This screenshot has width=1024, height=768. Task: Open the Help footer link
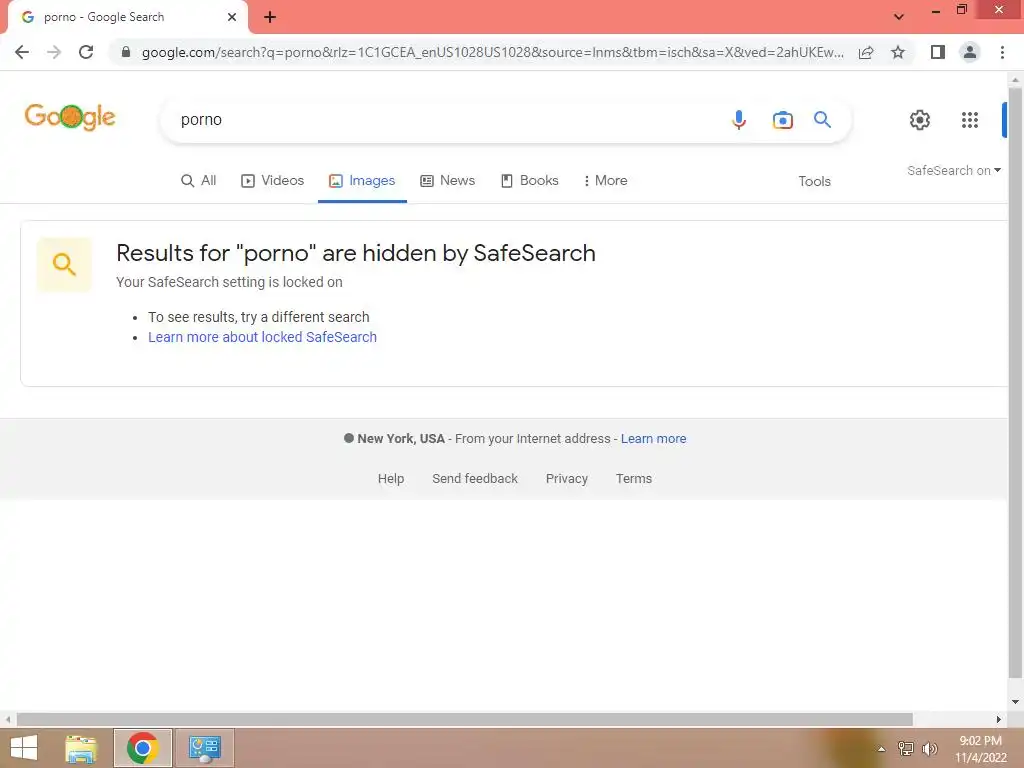pyautogui.click(x=391, y=479)
